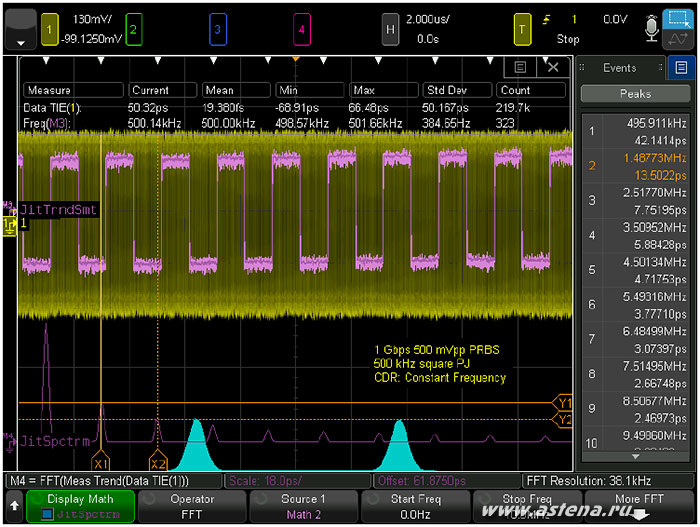Click the orange trigger time reference marker
The height and width of the screenshot is (527, 700).
pyautogui.click(x=296, y=59)
